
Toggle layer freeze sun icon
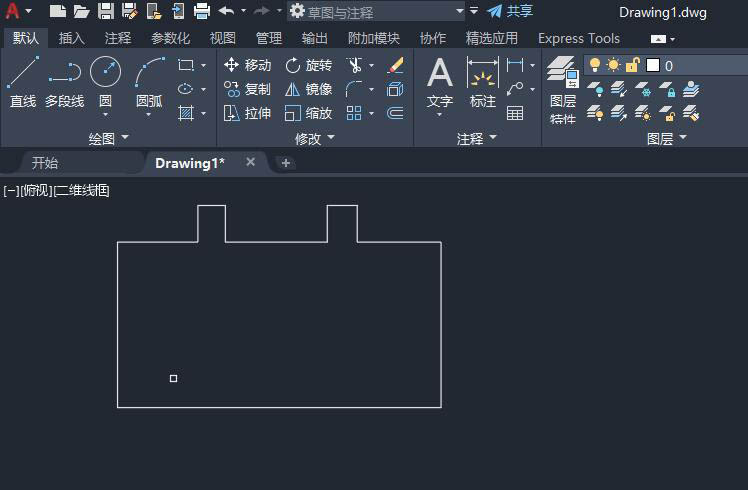click(613, 65)
